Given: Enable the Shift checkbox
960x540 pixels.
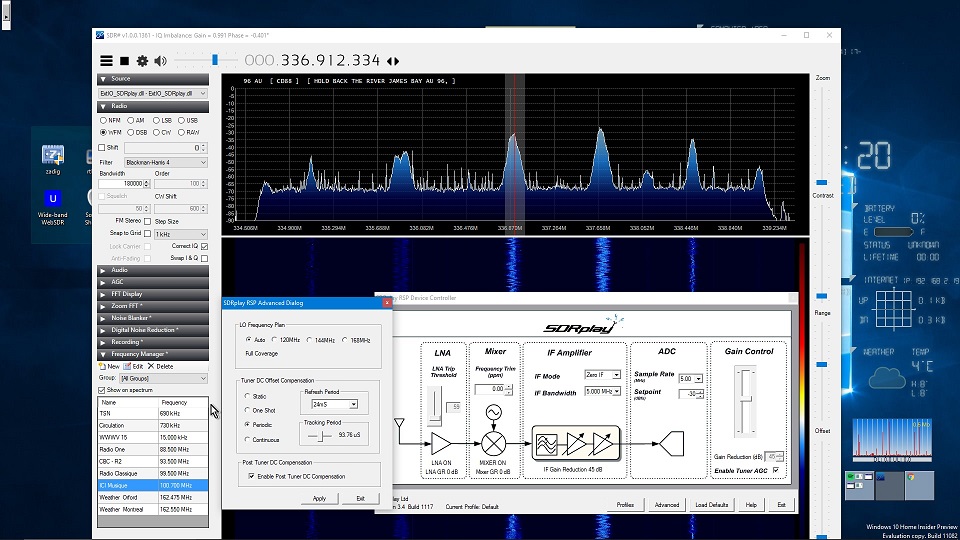Looking at the screenshot, I should (102, 148).
